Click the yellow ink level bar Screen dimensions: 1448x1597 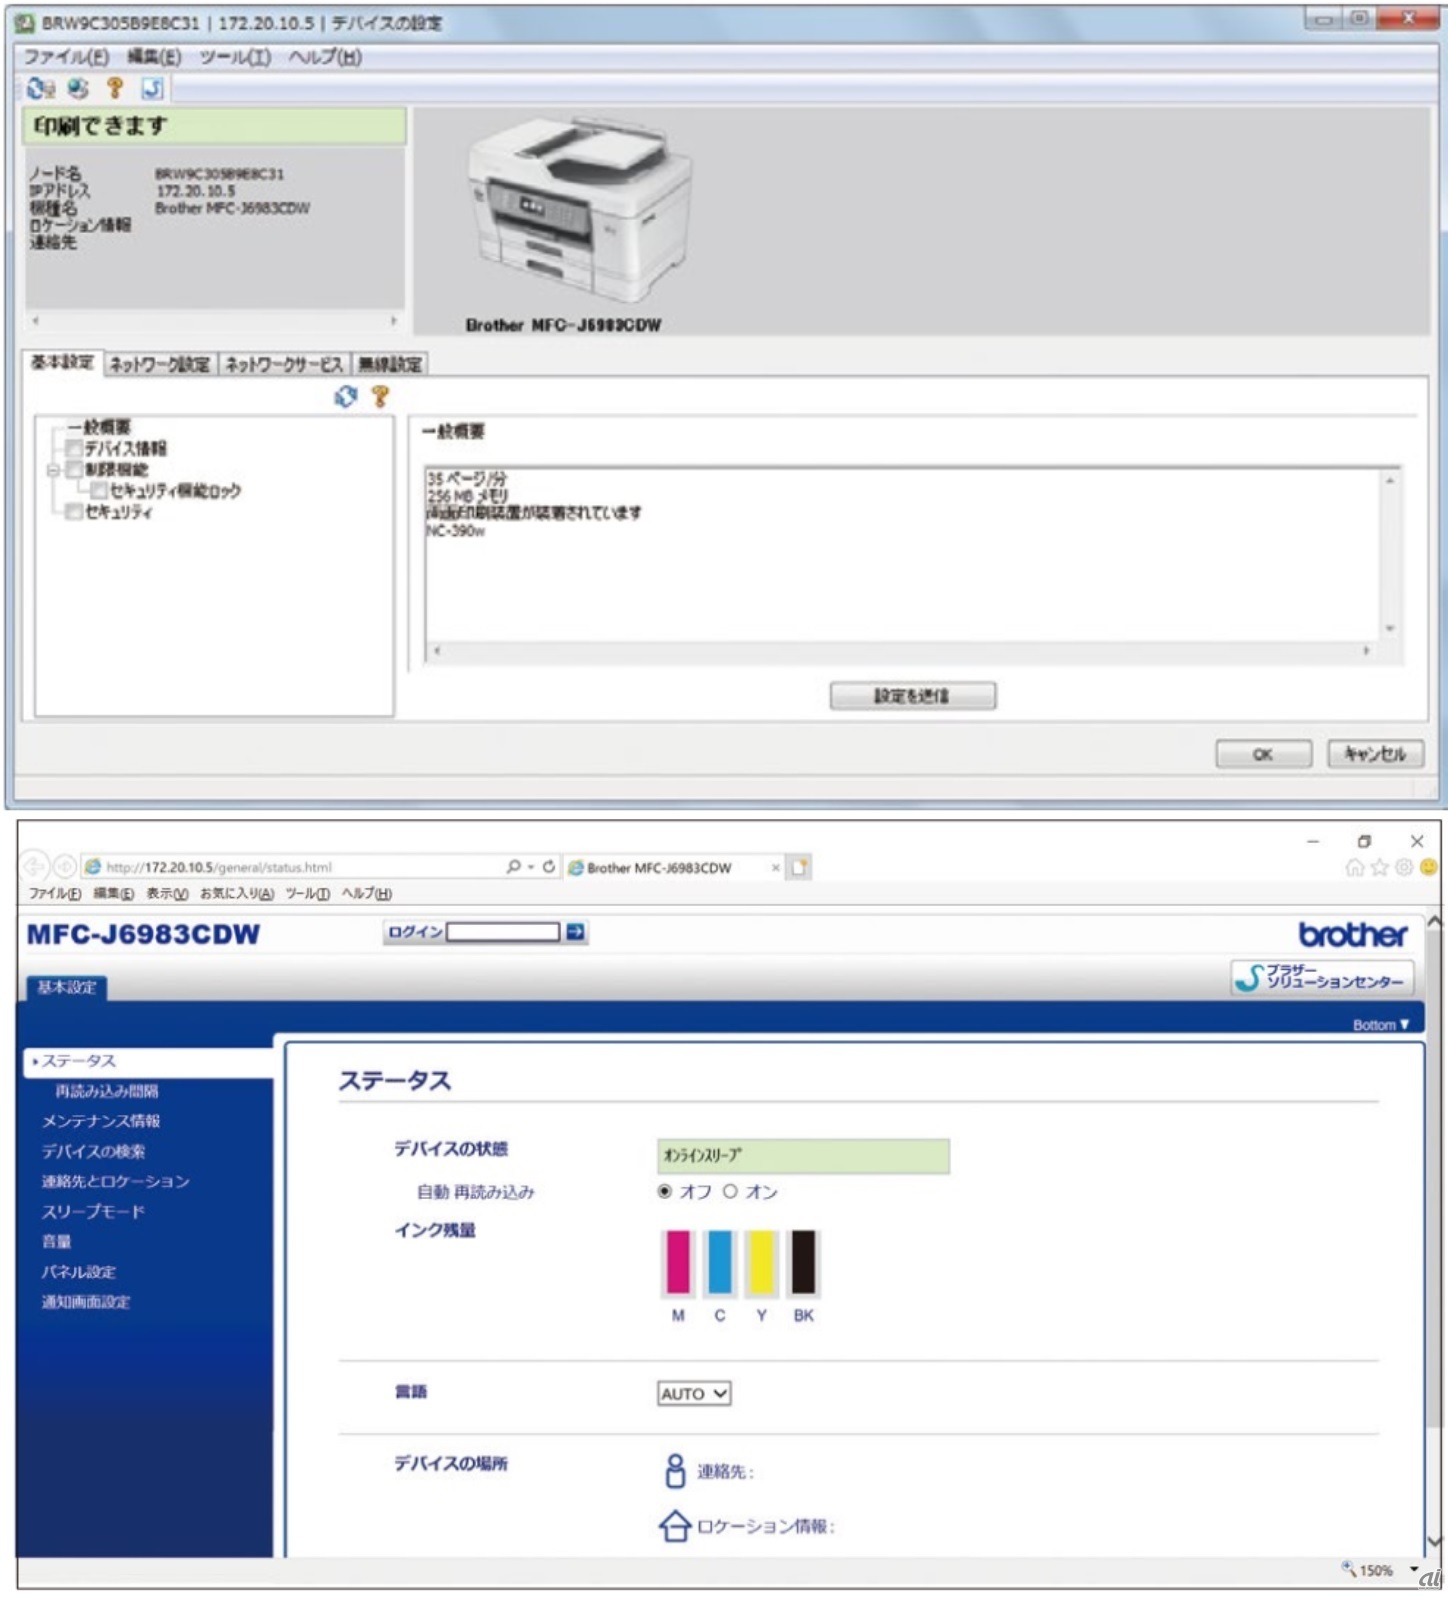[x=762, y=1263]
